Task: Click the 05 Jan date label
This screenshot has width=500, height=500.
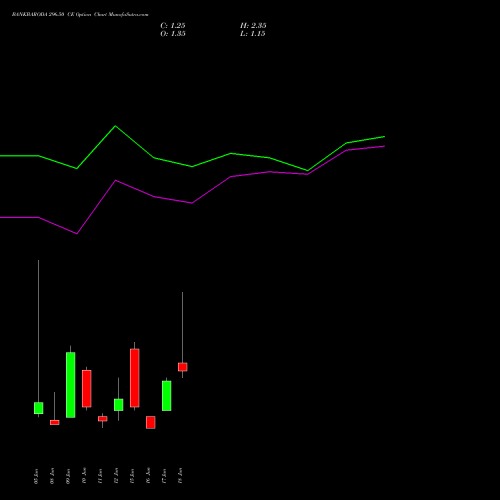Action: point(36,476)
